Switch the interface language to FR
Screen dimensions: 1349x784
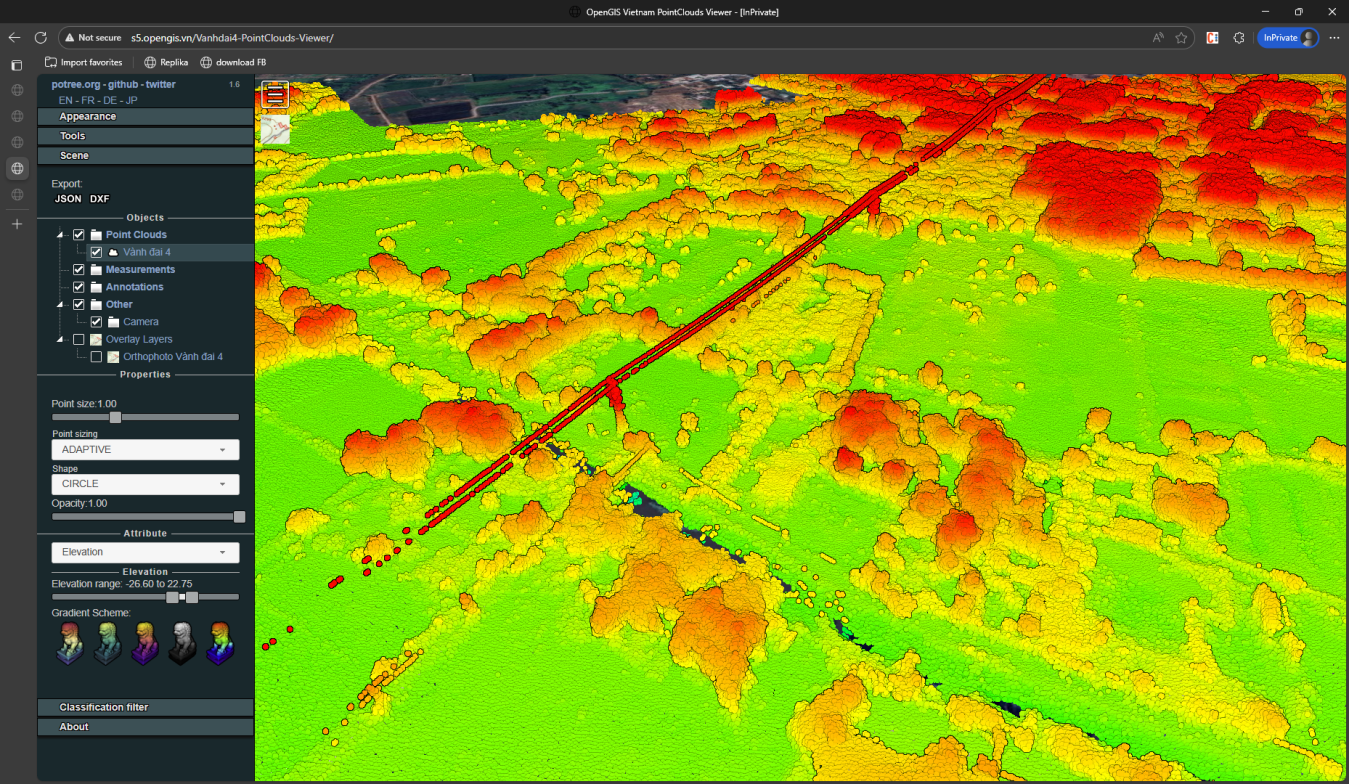[x=87, y=100]
